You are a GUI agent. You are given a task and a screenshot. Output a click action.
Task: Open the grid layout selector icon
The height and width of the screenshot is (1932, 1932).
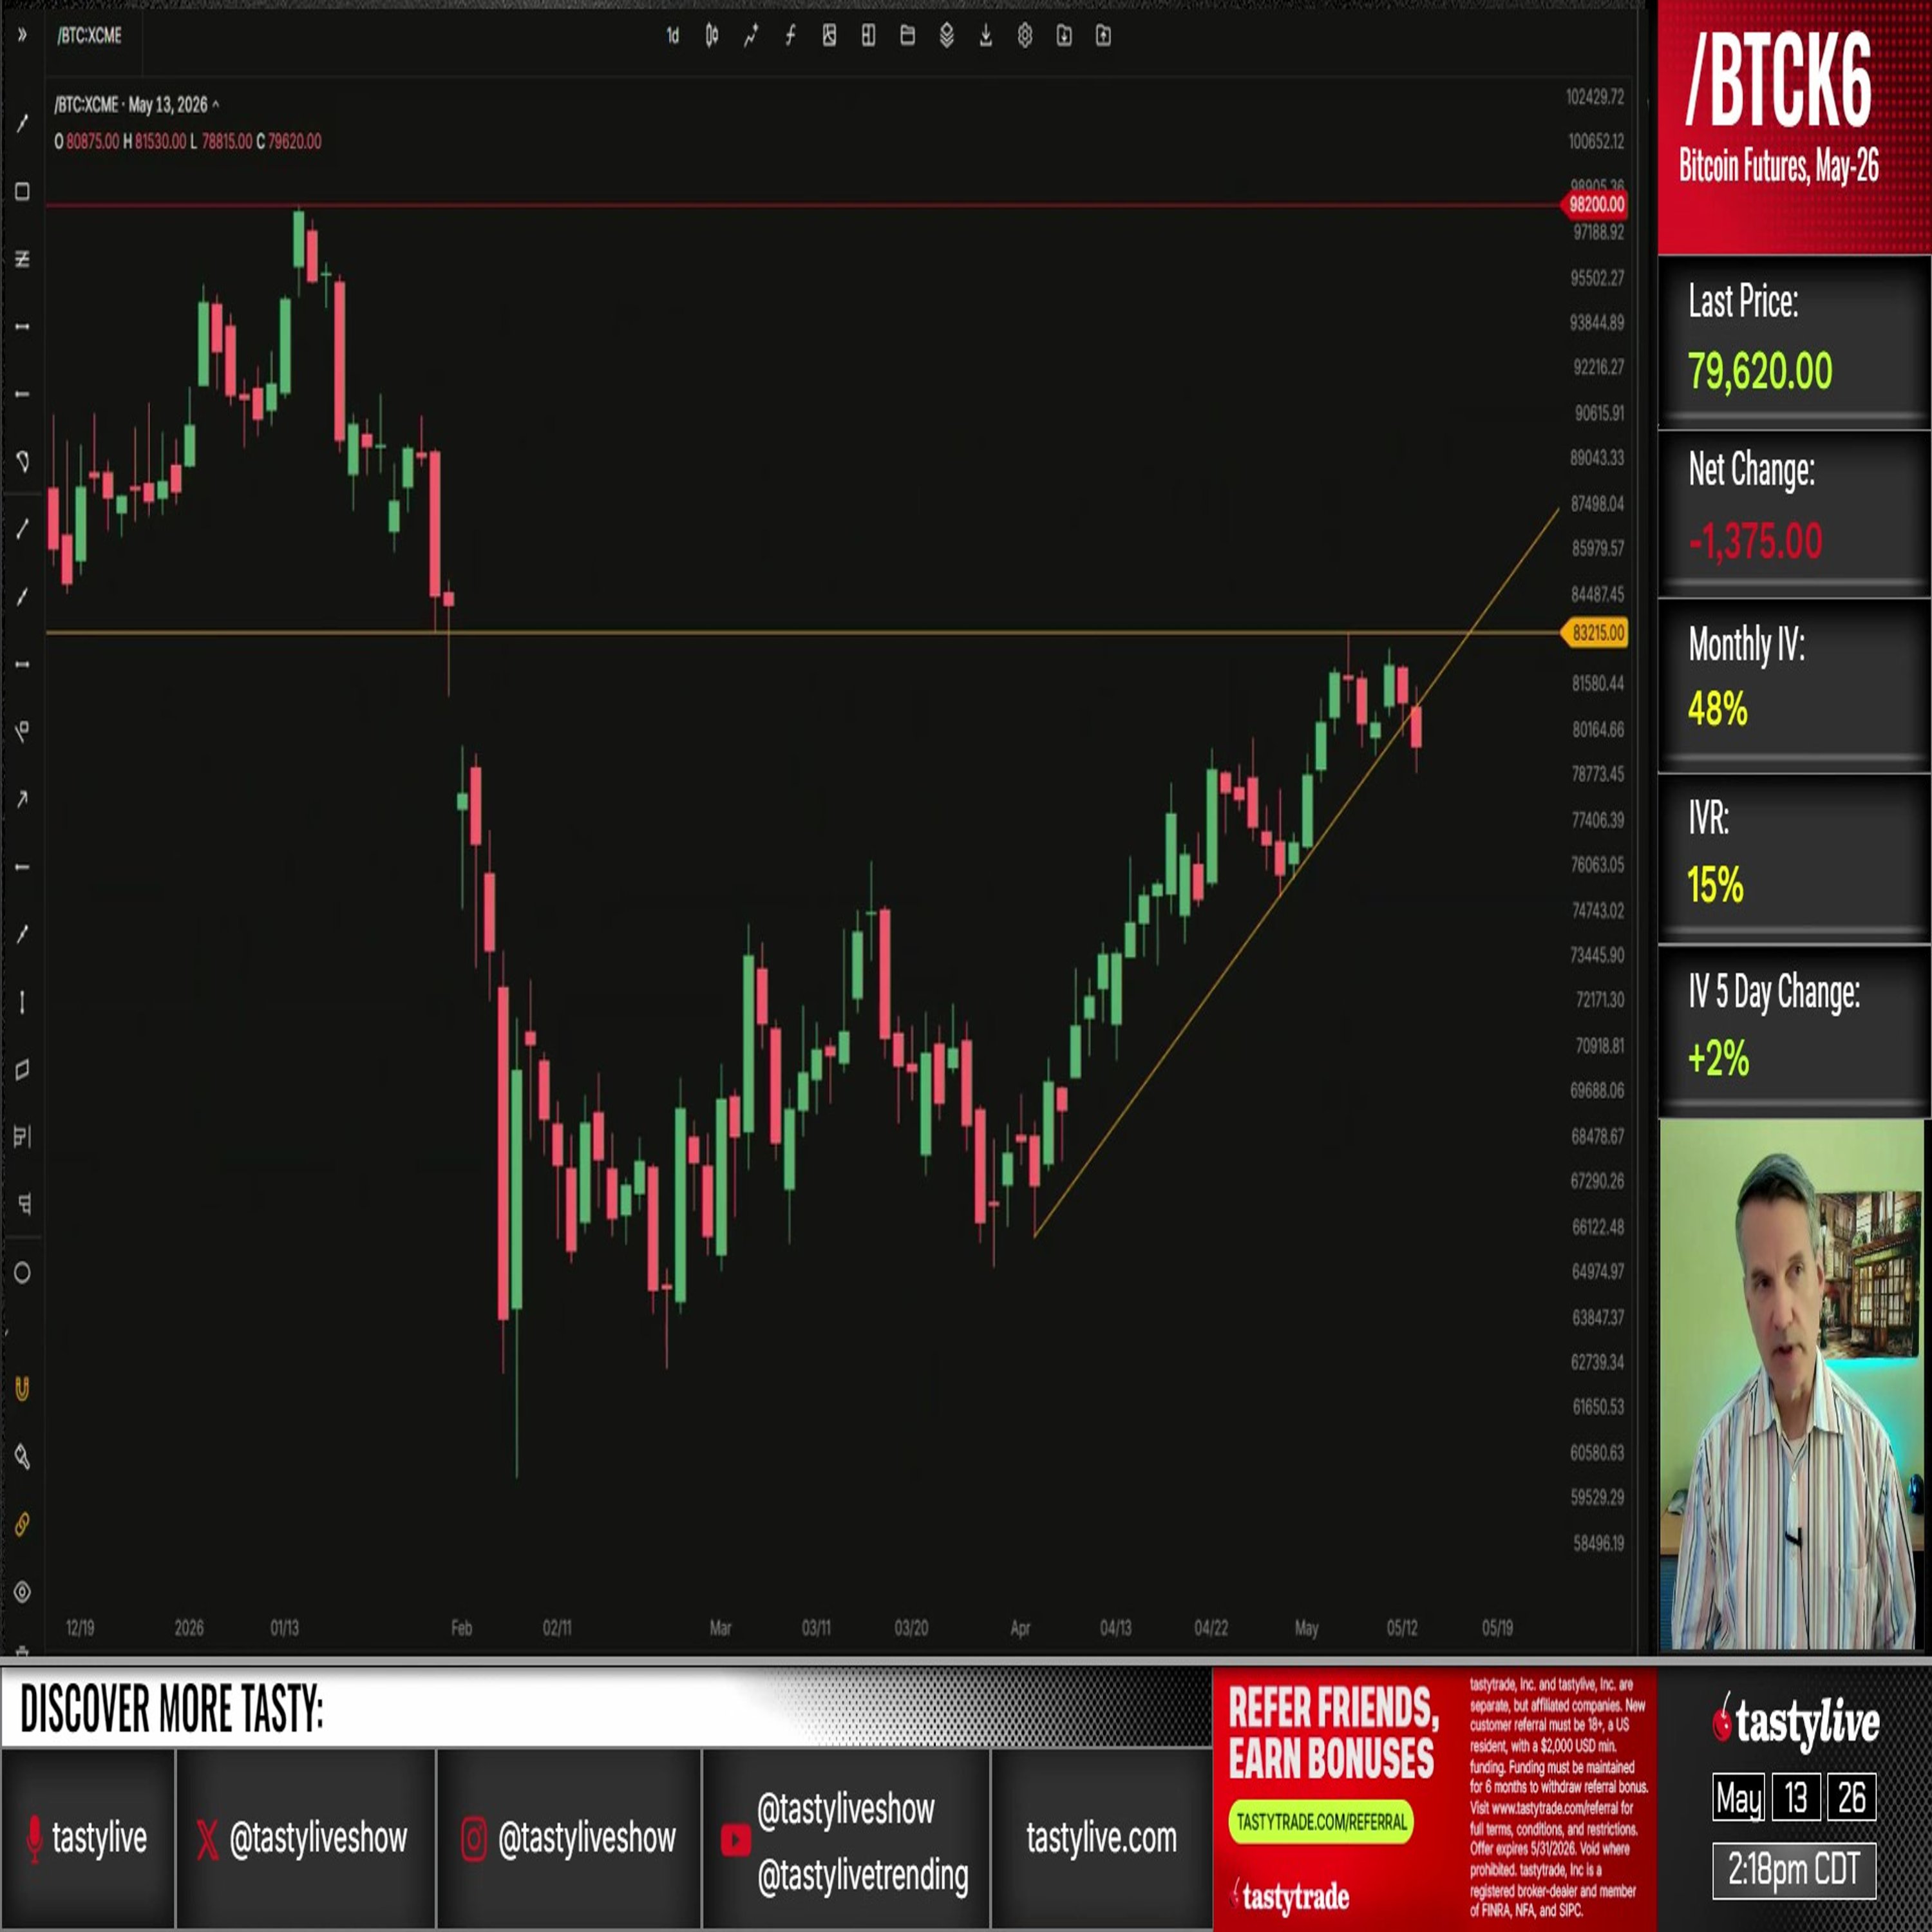pyautogui.click(x=868, y=36)
